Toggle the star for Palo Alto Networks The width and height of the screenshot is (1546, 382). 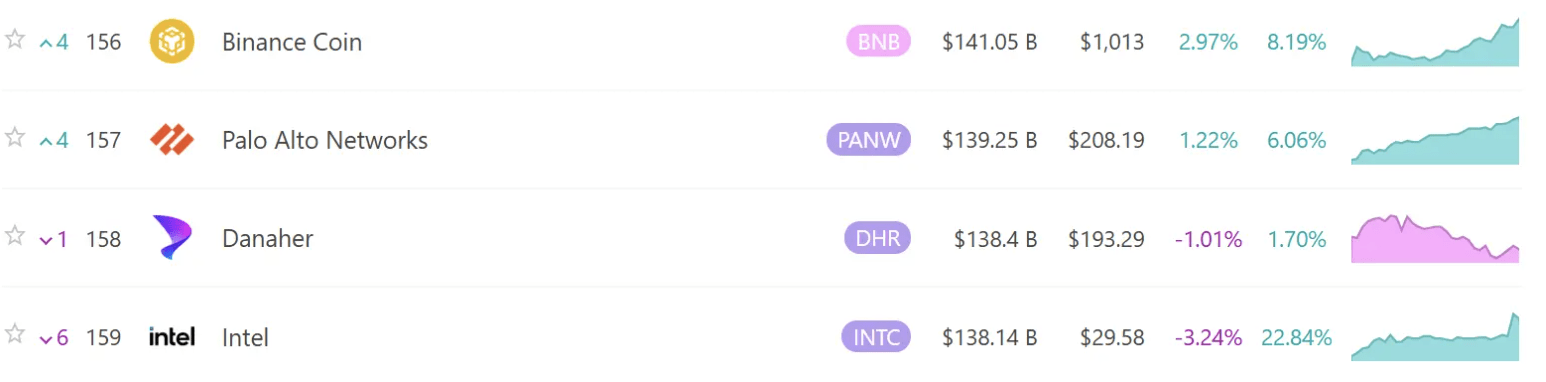click(x=15, y=138)
